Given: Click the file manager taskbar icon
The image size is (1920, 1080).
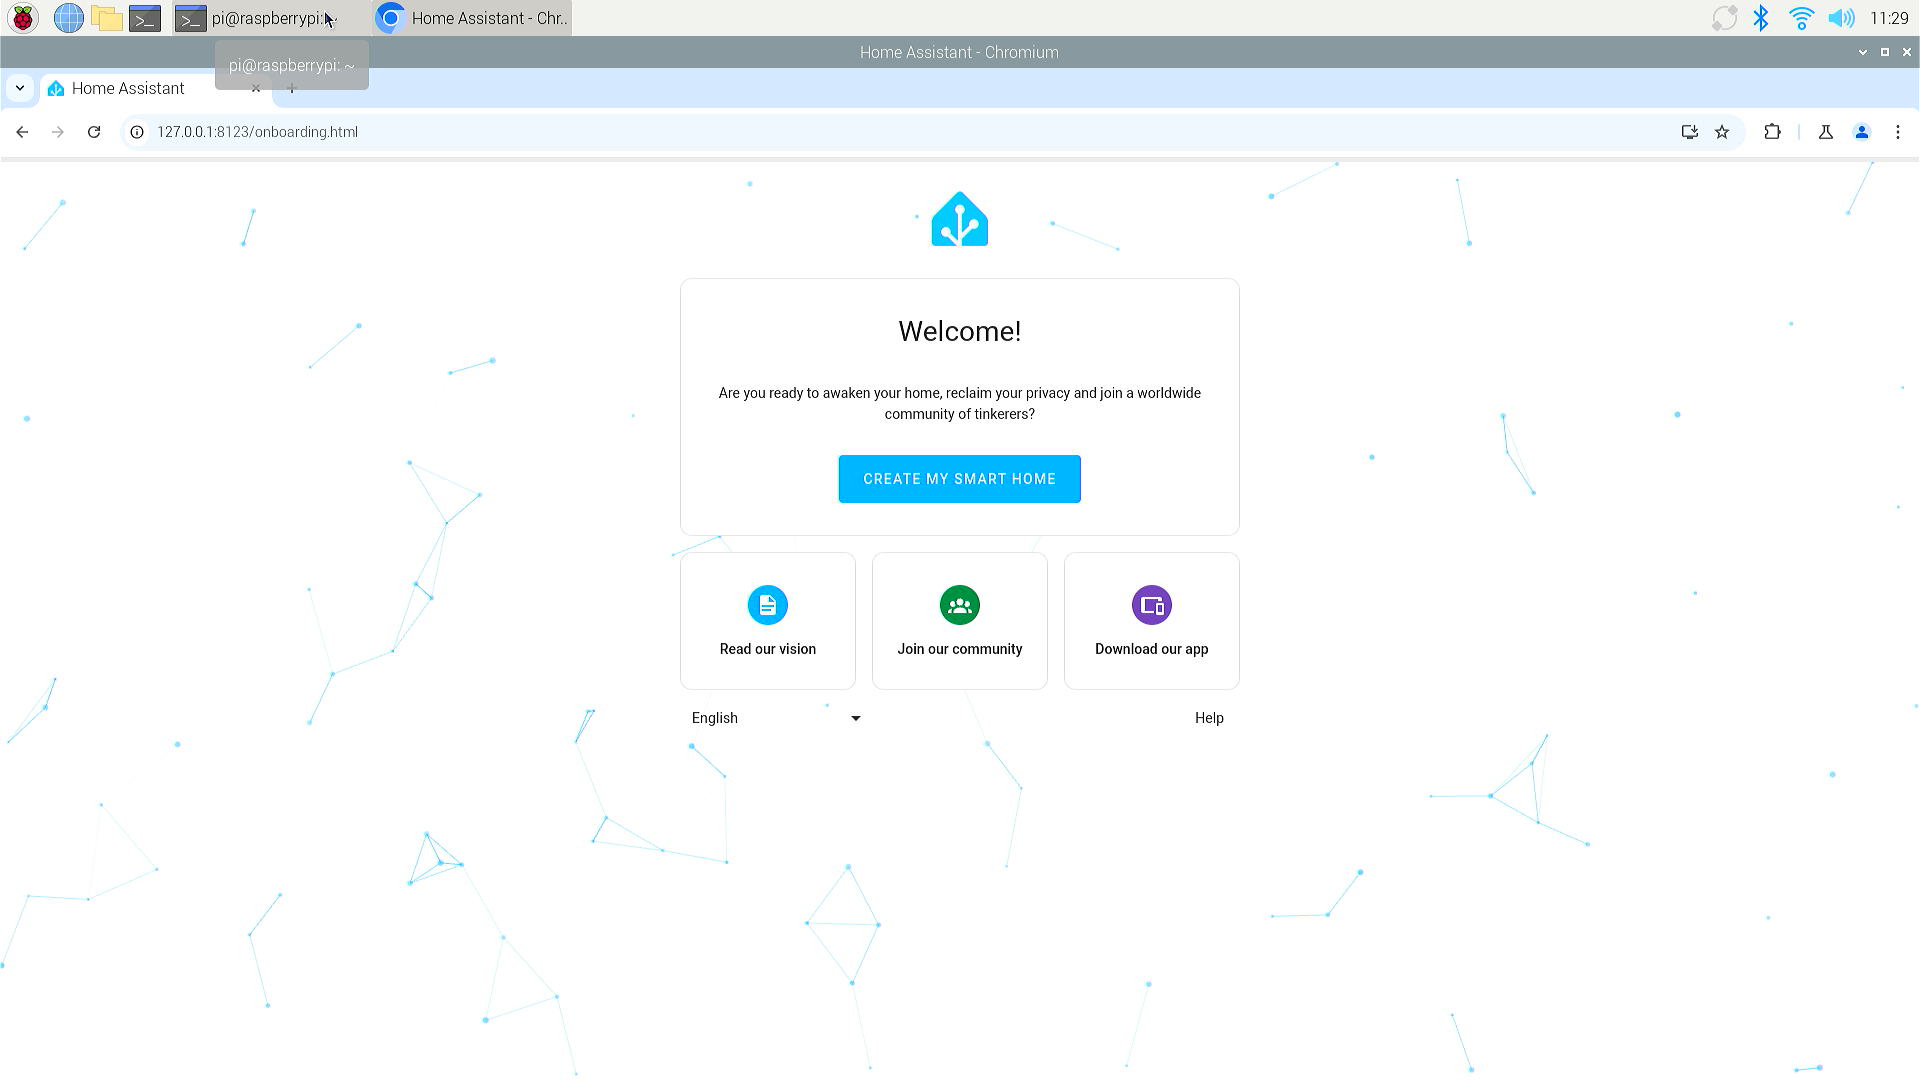Looking at the screenshot, I should [107, 17].
